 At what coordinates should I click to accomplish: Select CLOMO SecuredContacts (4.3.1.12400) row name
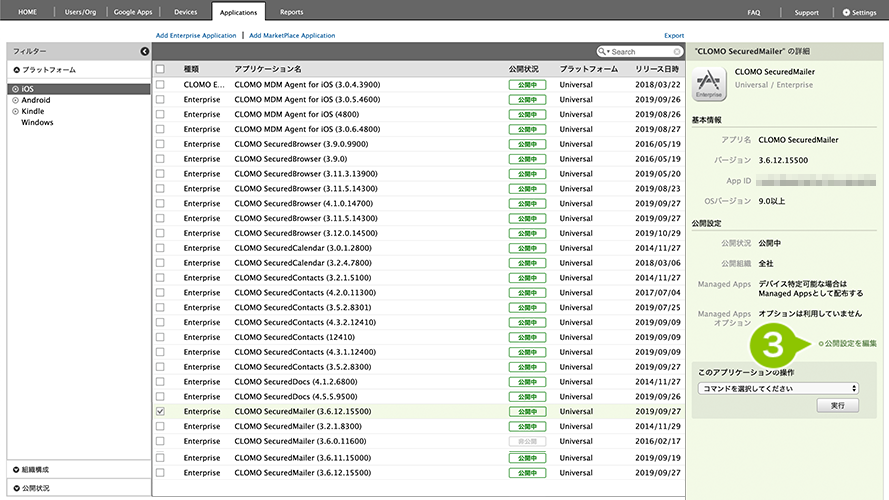305,352
